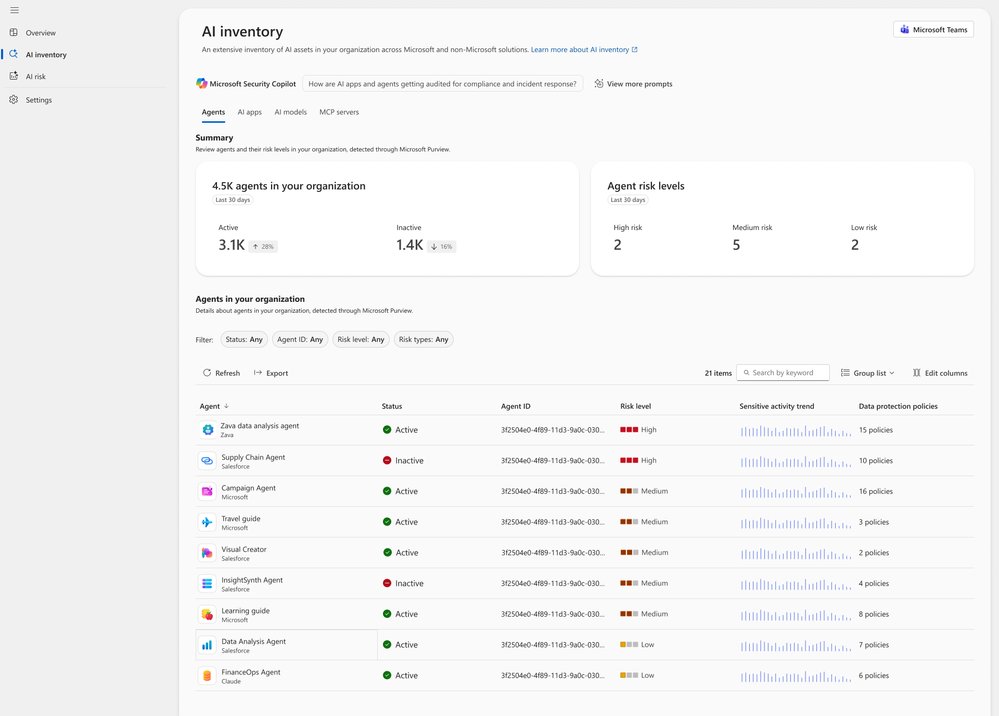Screen dimensions: 999x716
Task: Switch to the AI apps tab
Action: pos(250,112)
